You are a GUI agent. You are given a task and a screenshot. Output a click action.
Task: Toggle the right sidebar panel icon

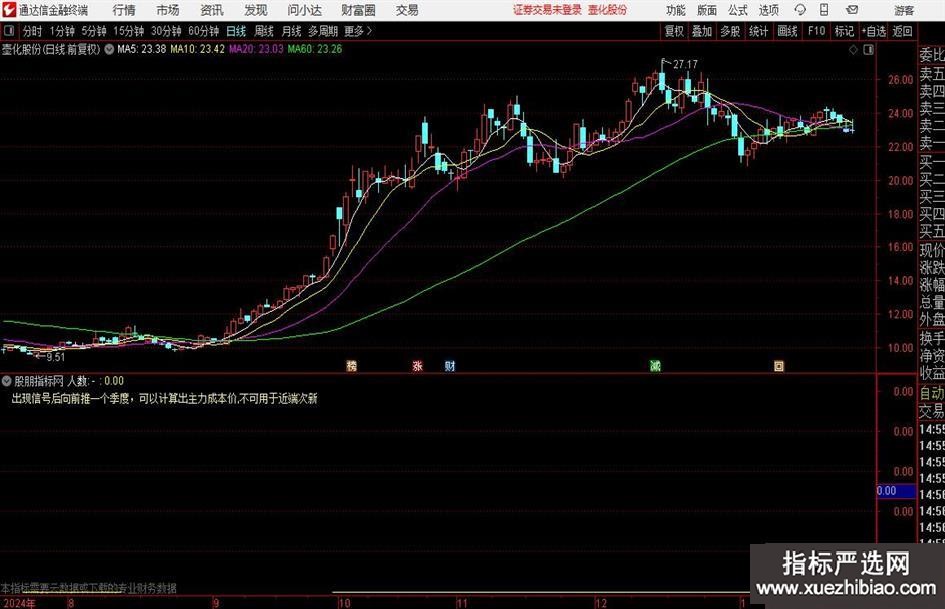click(x=868, y=50)
